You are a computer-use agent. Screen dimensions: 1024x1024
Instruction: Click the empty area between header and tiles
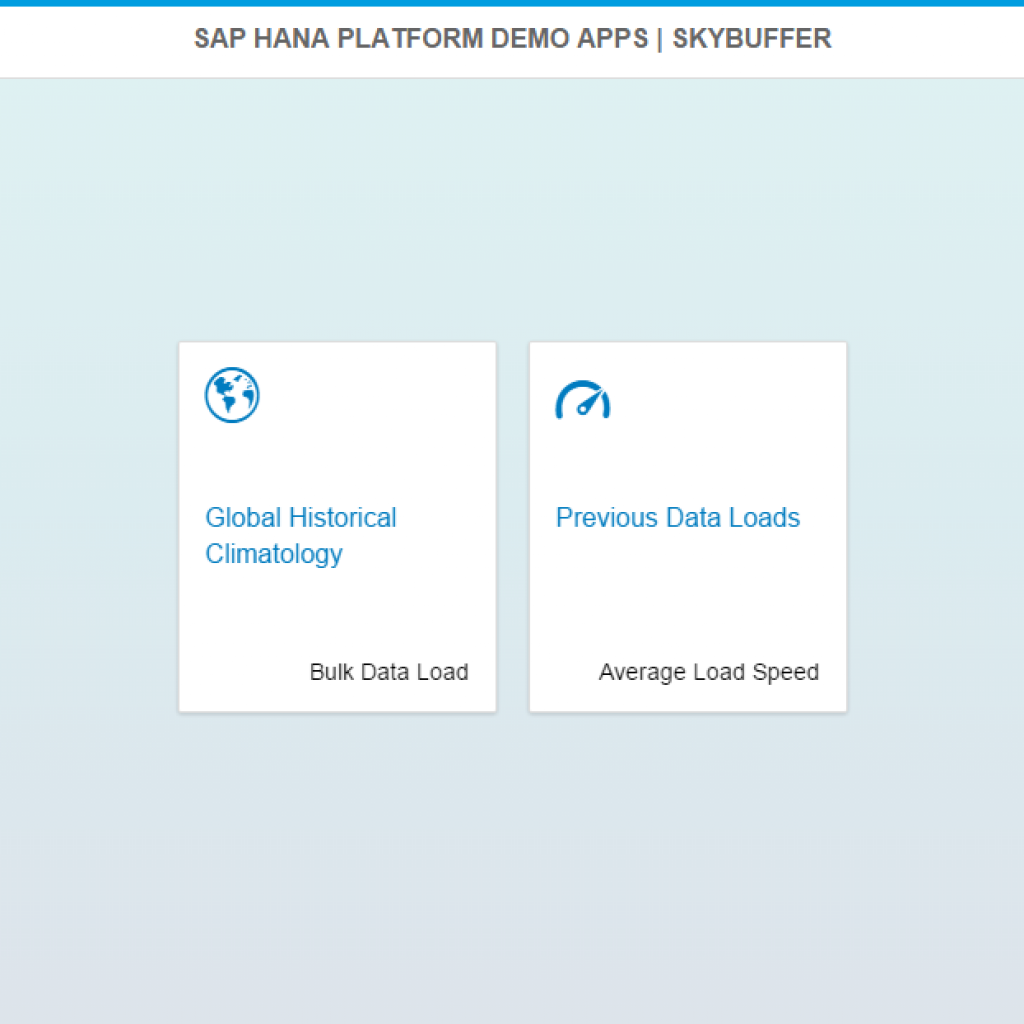pos(512,209)
